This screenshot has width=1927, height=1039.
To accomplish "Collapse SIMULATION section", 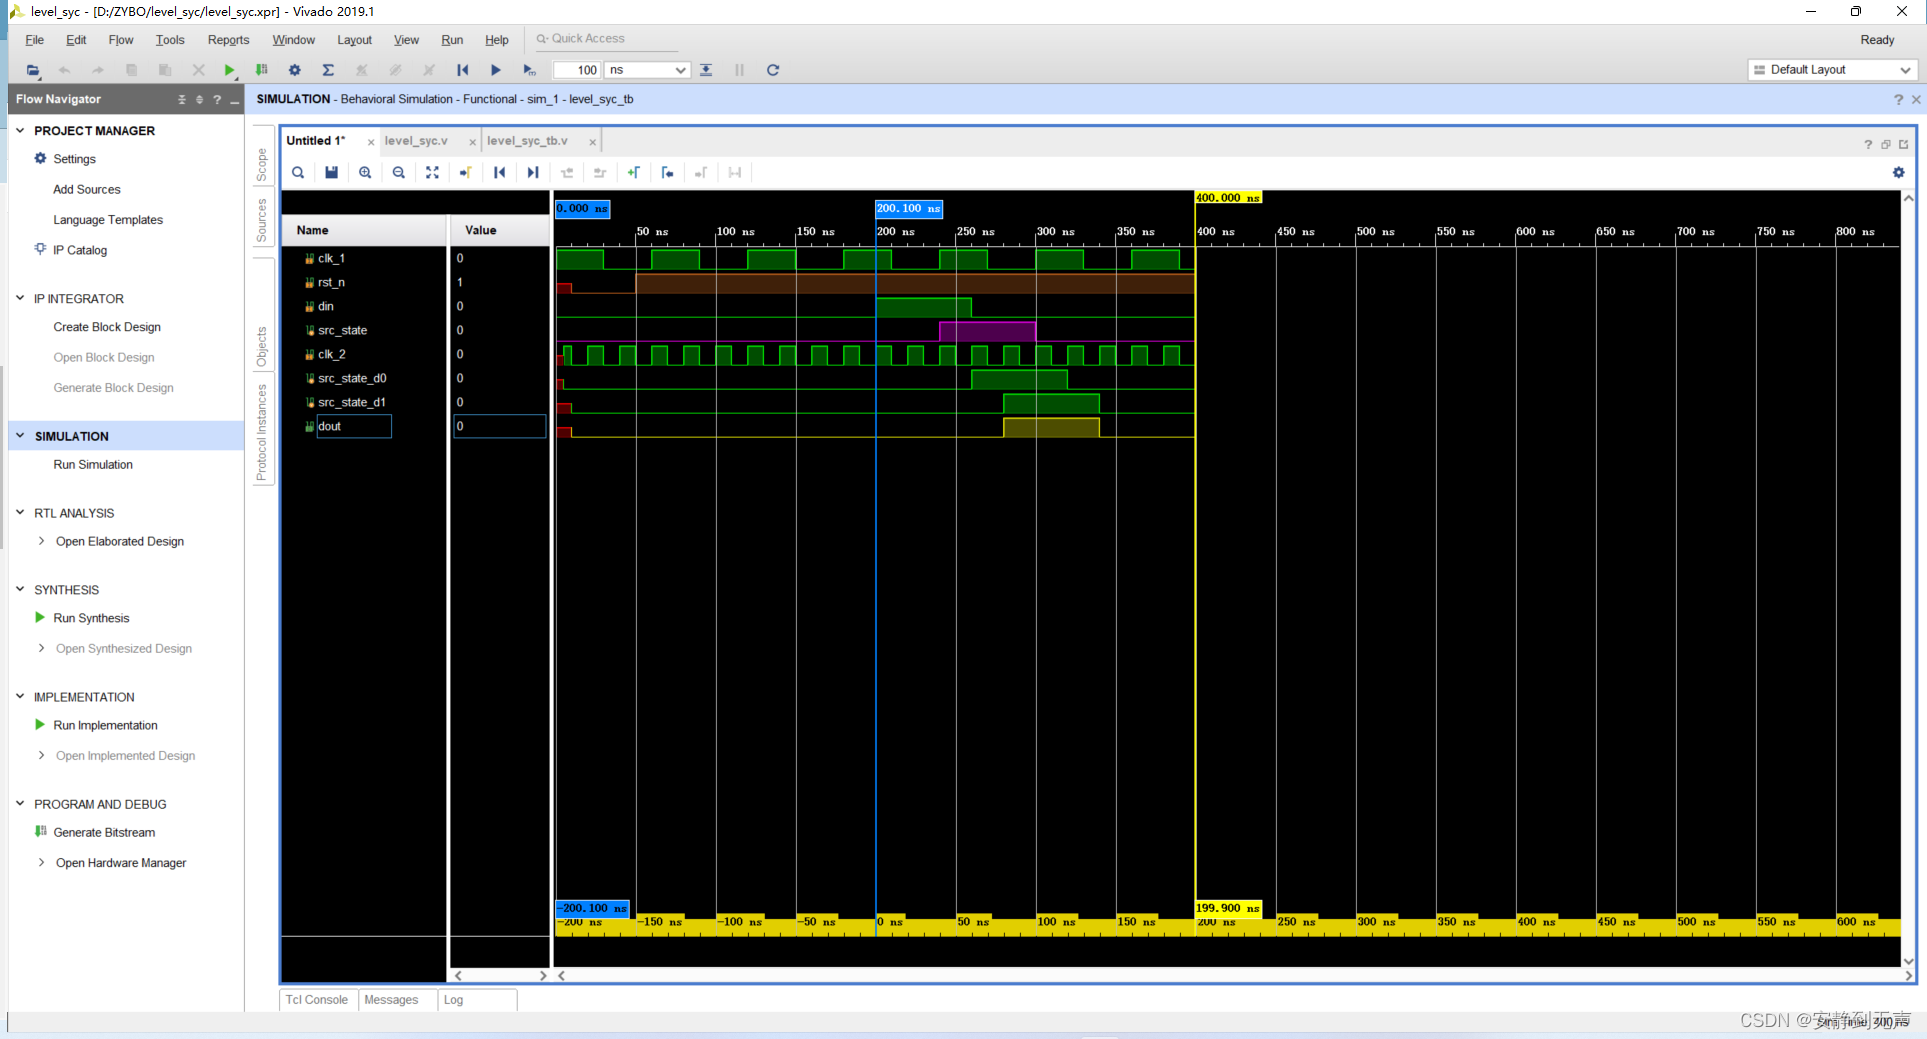I will (20, 435).
